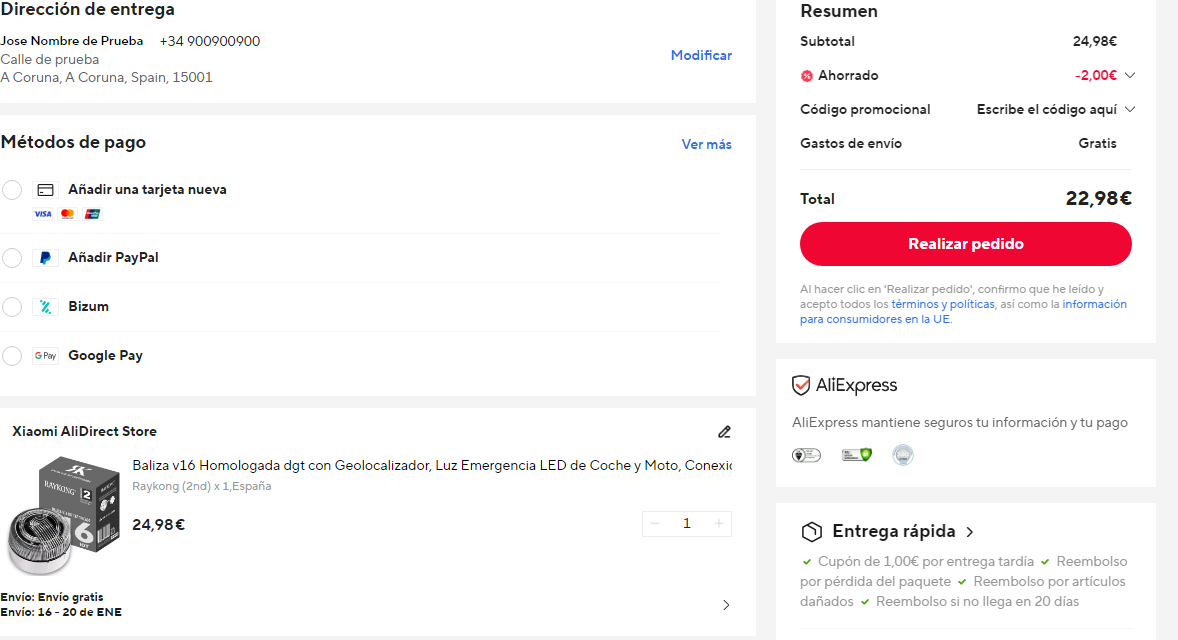Open the 'términos y políticas' link
Screen dimensions: 1178x640
(x=943, y=304)
